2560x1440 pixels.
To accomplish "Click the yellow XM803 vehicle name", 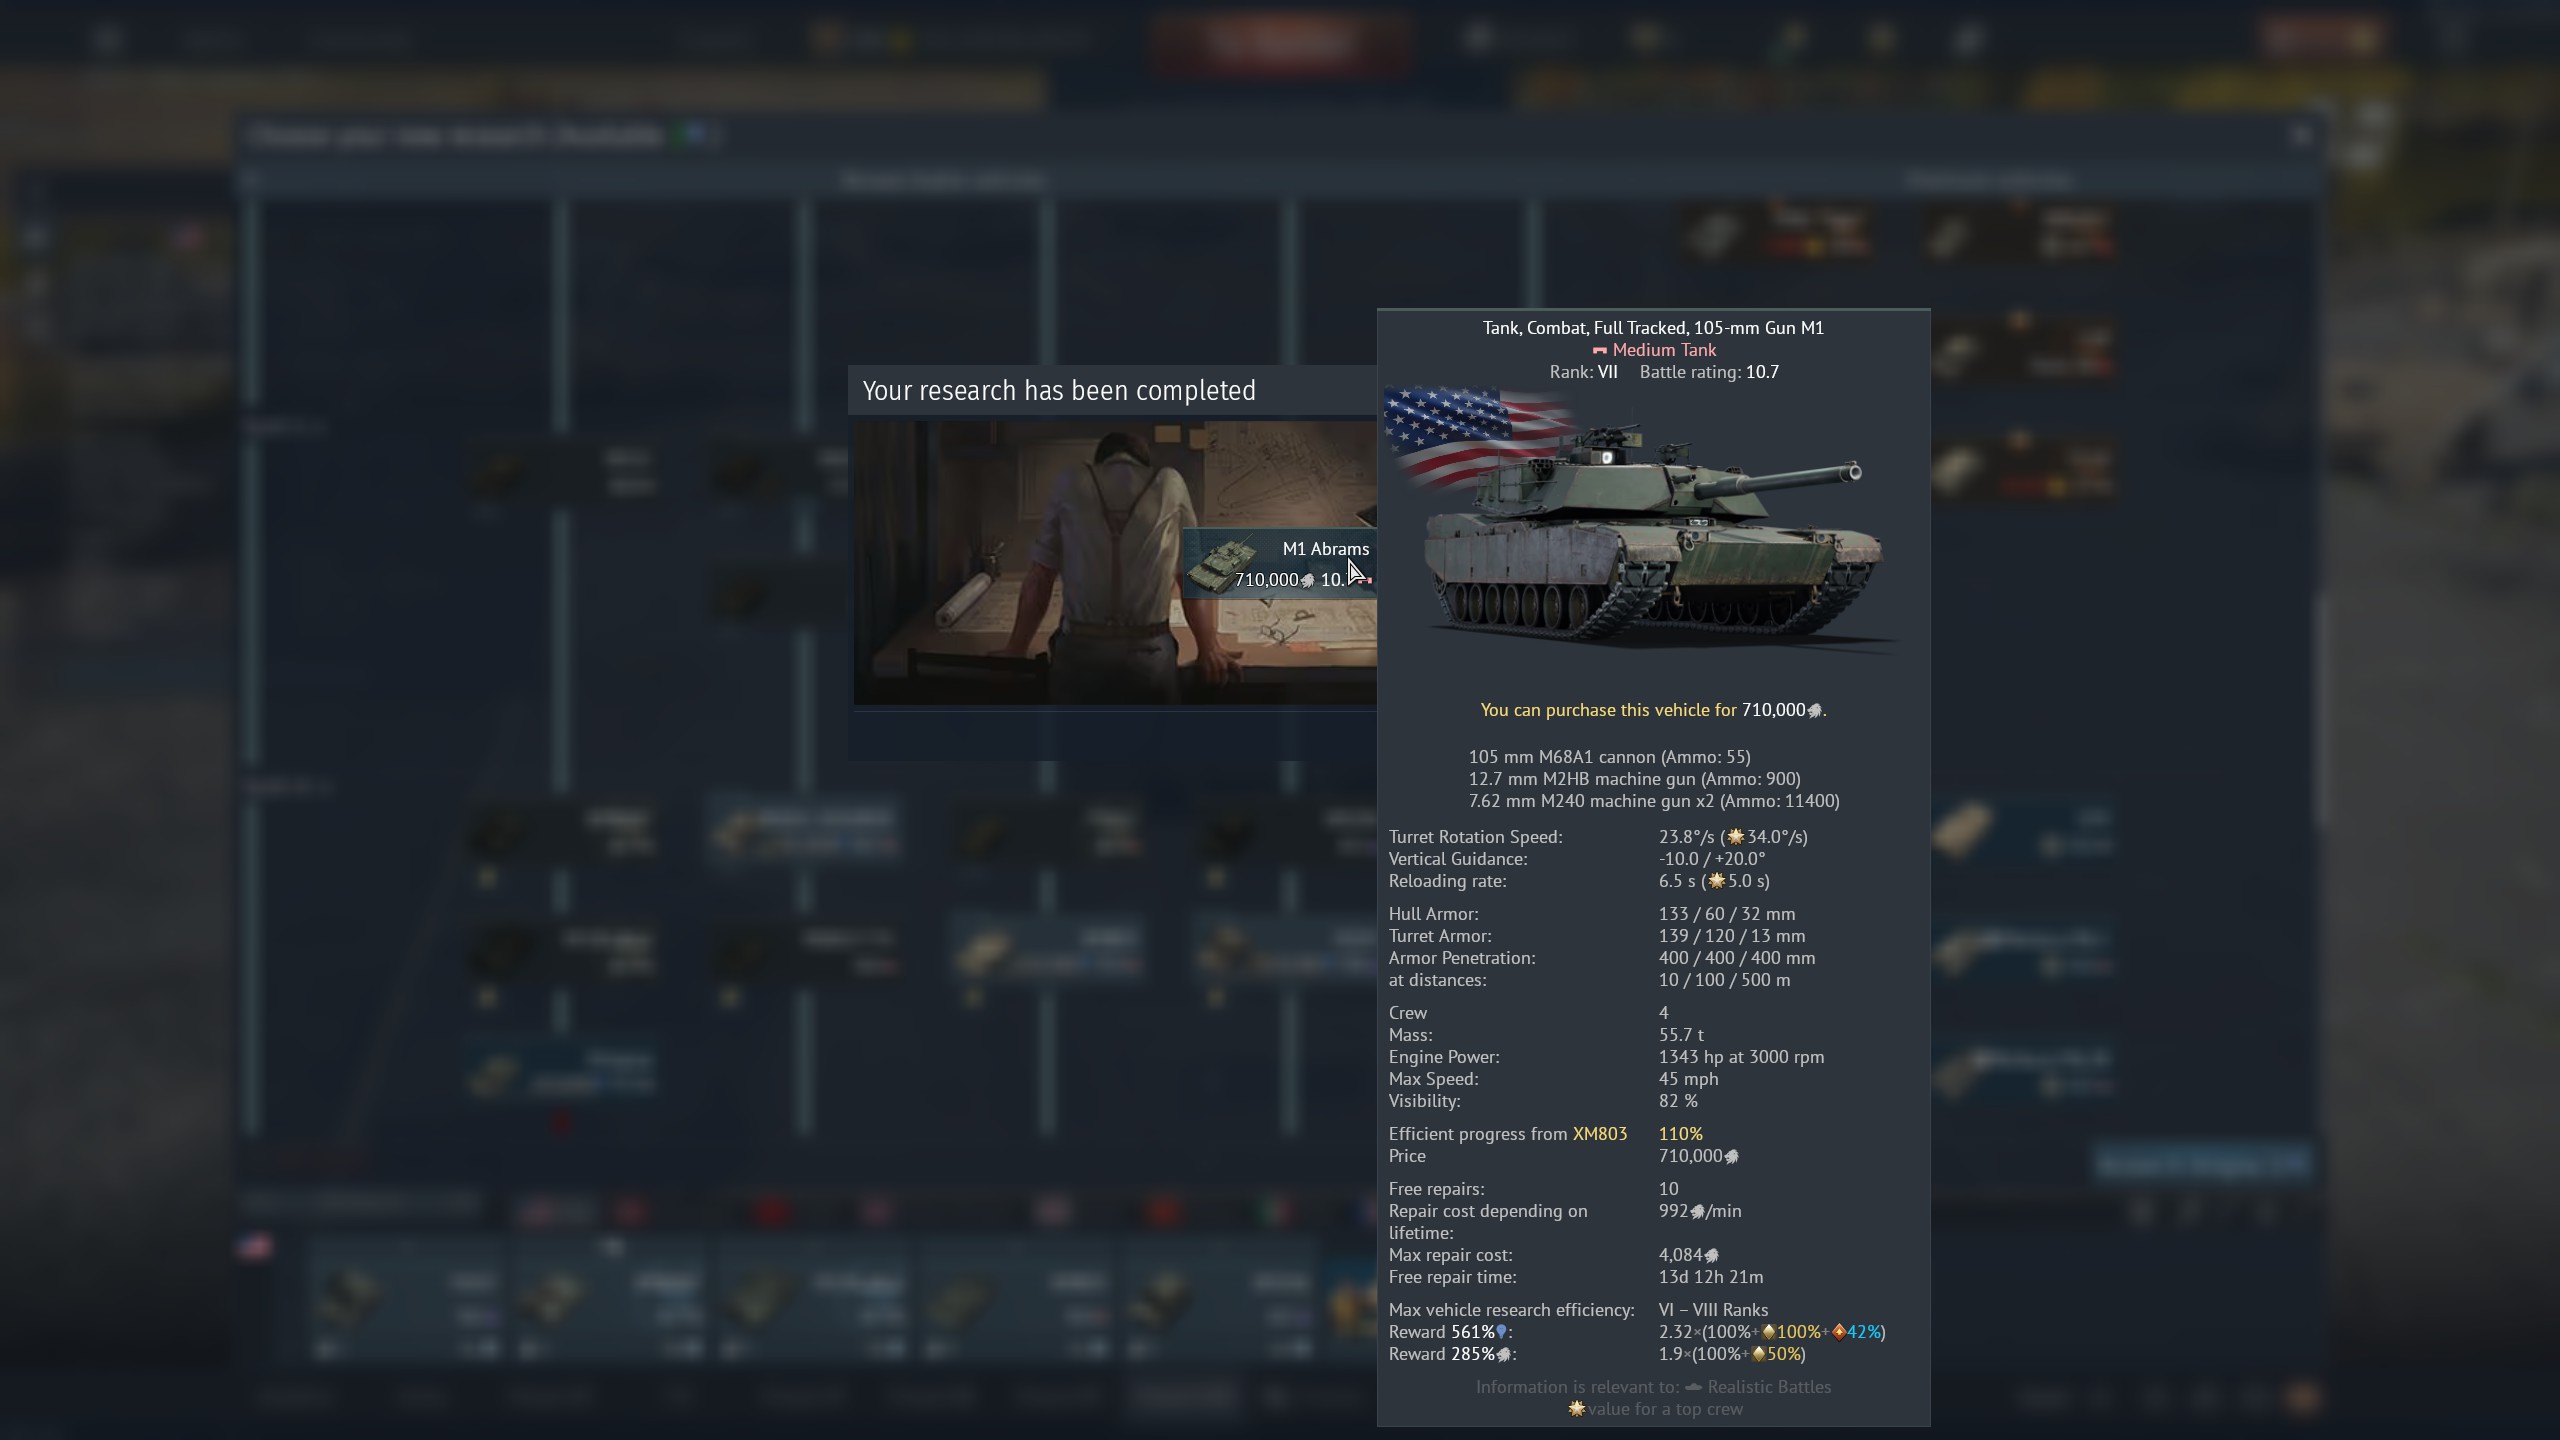I will pyautogui.click(x=1599, y=1134).
